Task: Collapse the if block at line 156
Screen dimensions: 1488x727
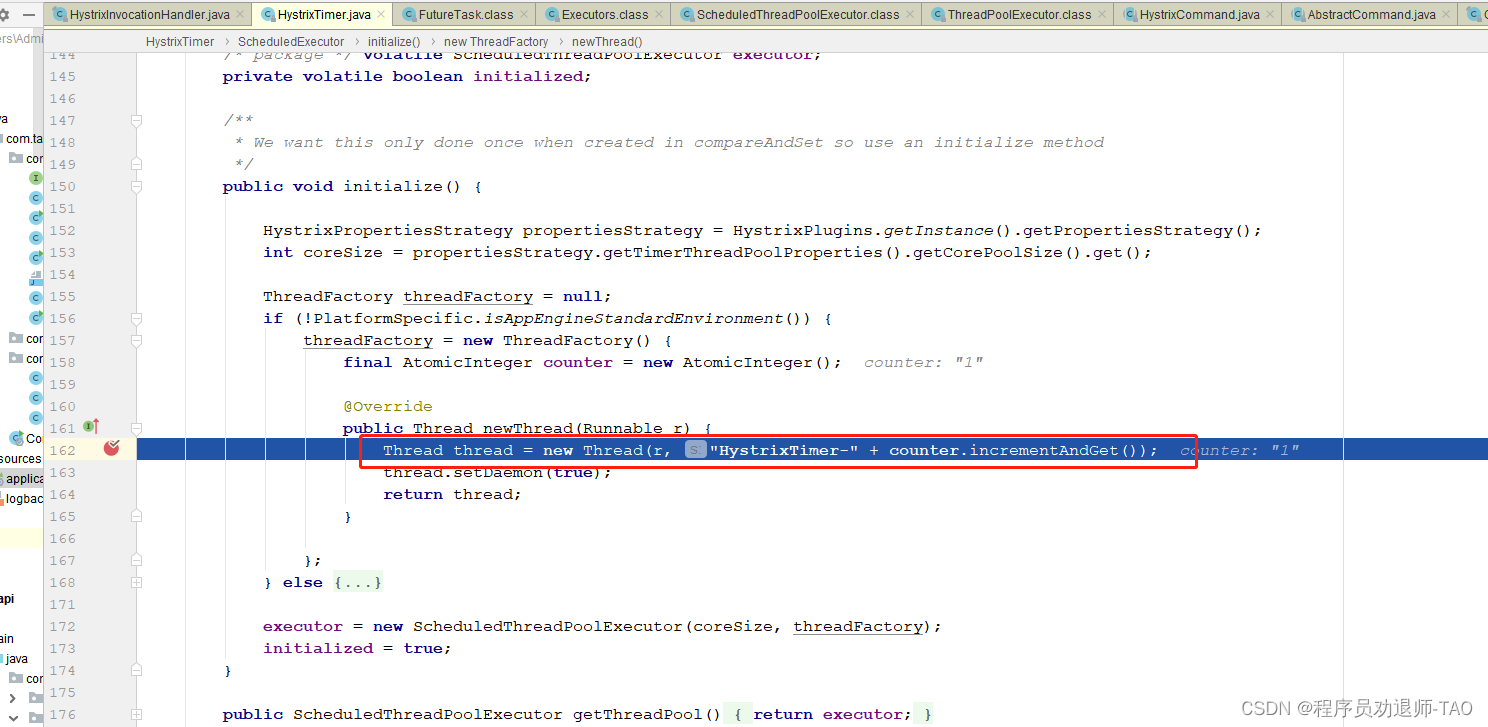Action: click(x=136, y=318)
